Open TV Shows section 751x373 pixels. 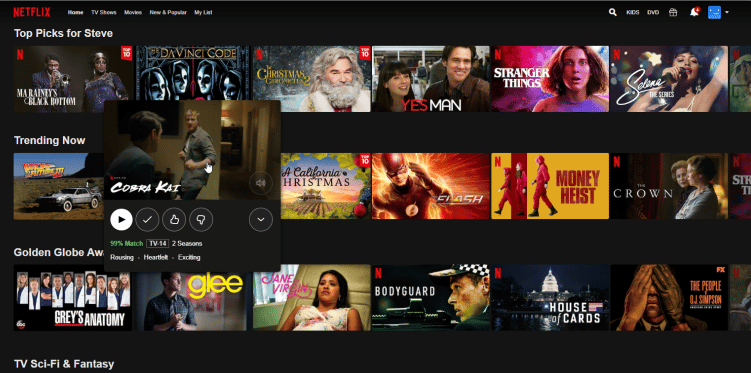tap(104, 12)
